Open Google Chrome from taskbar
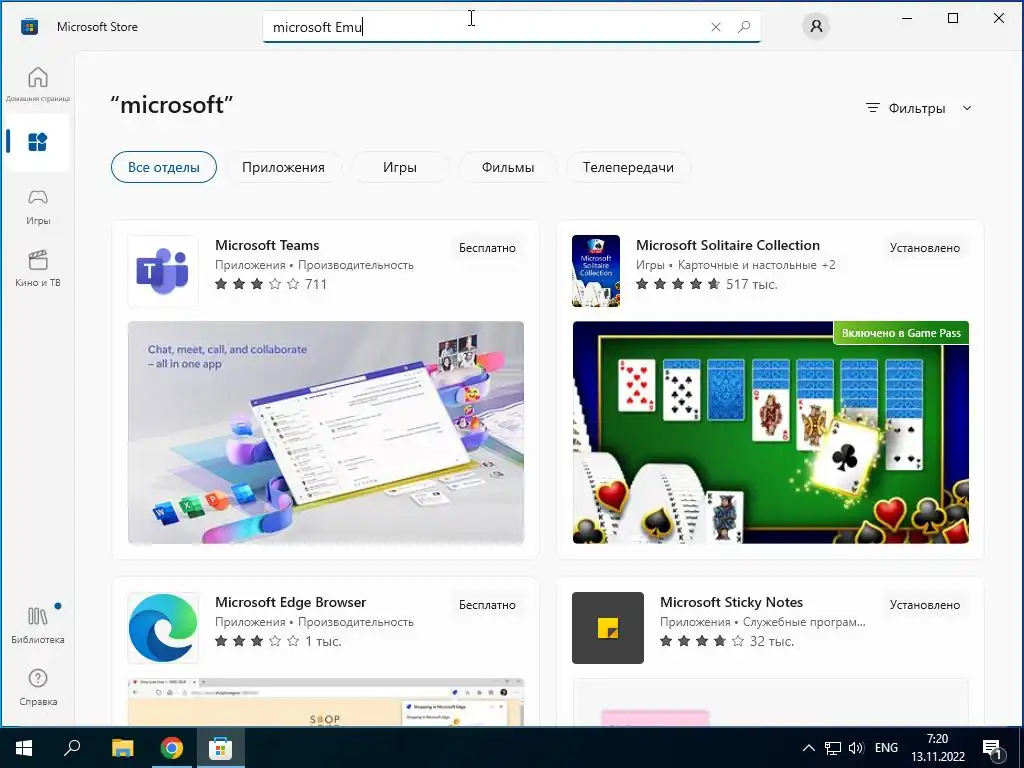The width and height of the screenshot is (1024, 768). (x=172, y=748)
